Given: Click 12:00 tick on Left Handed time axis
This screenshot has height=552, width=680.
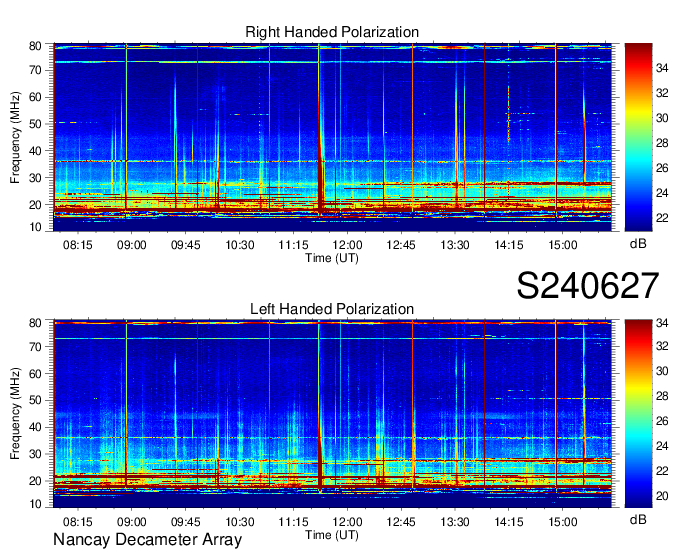Looking at the screenshot, I should [x=347, y=522].
